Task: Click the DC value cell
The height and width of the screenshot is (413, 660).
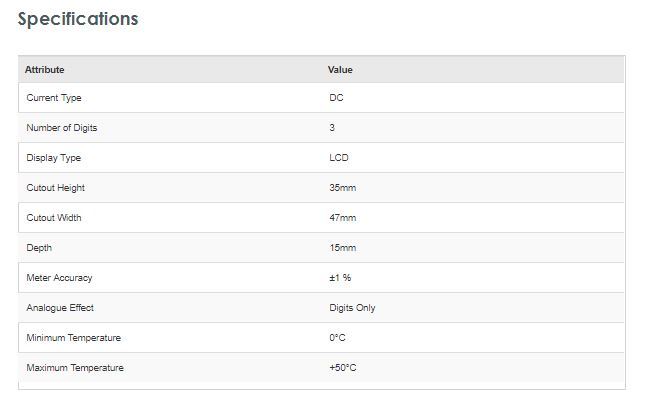Action: tap(336, 98)
